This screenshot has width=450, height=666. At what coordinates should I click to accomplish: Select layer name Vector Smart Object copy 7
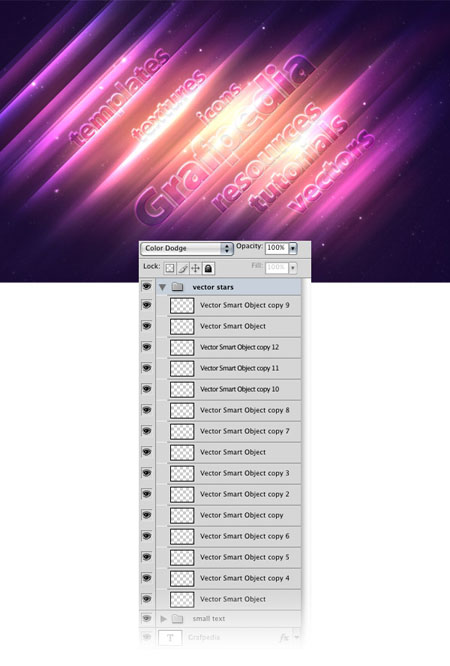[245, 432]
